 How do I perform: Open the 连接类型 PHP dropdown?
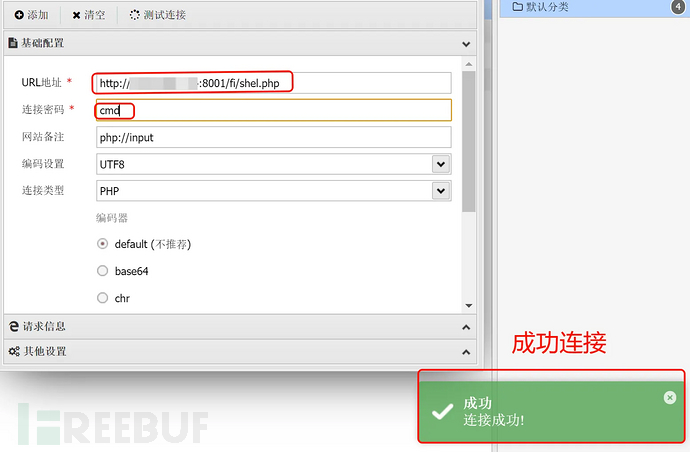(x=441, y=191)
